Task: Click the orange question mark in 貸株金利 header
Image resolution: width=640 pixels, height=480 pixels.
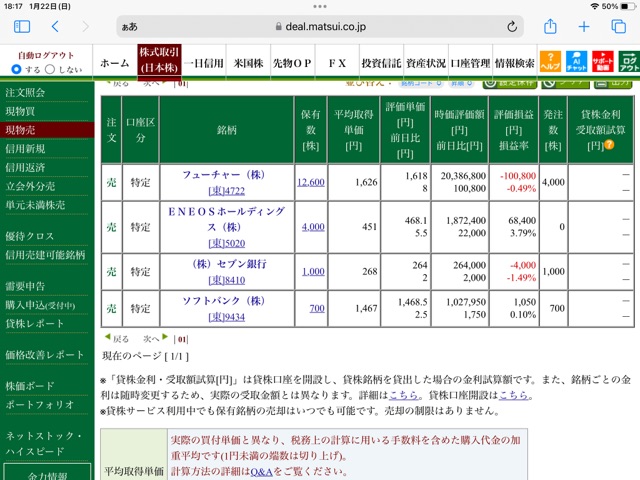Action: click(x=609, y=144)
